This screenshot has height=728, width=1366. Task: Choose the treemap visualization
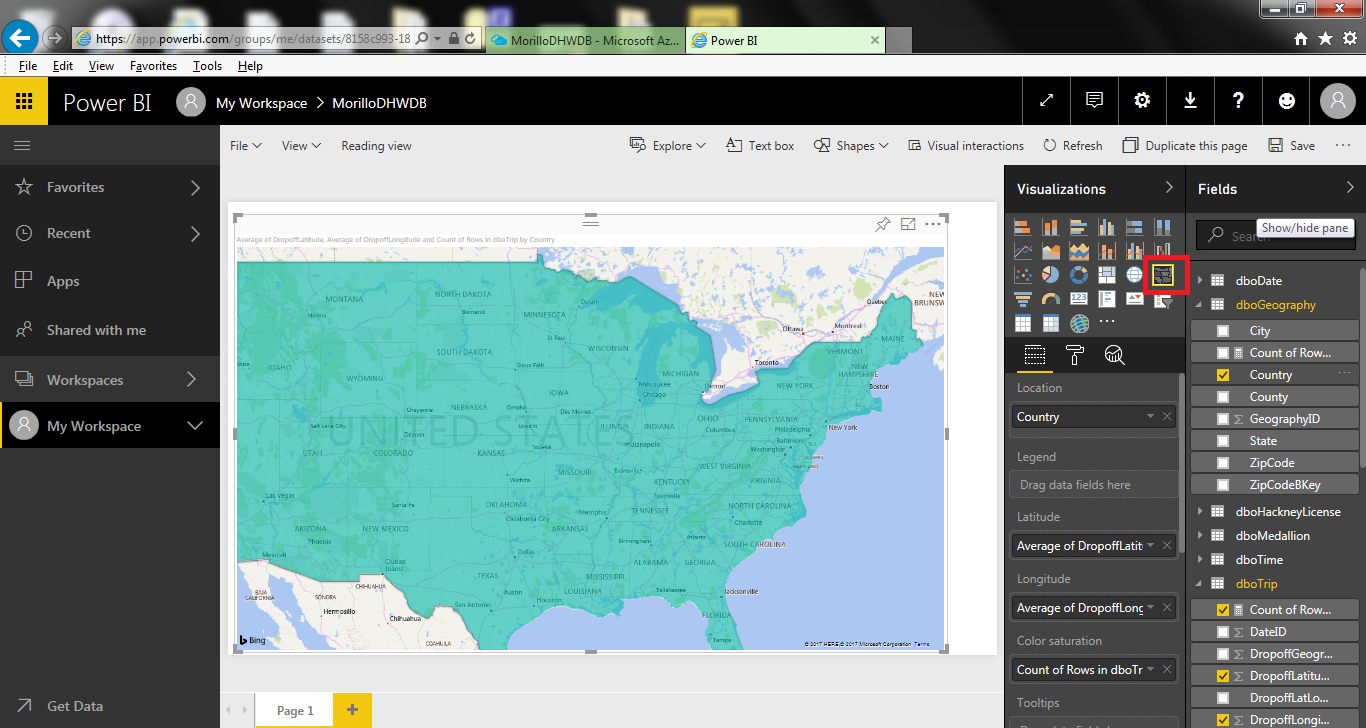1107,275
